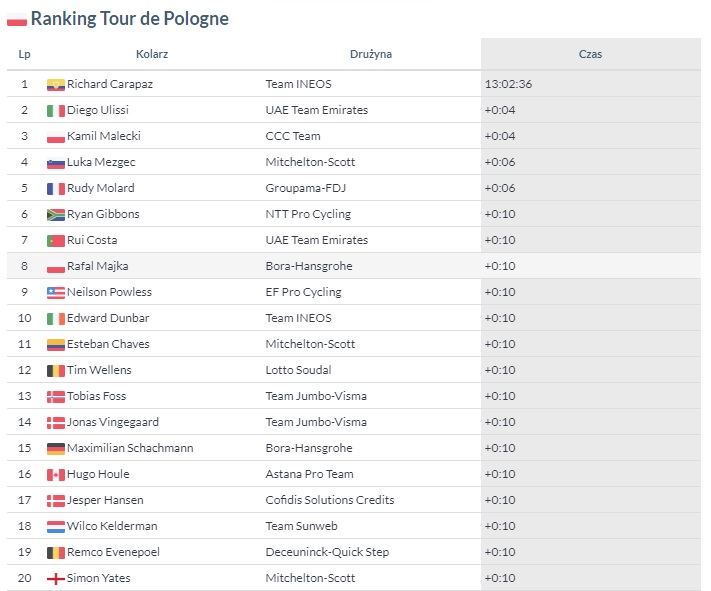Click Portuguese flag beside Rui Costa
Image resolution: width=711 pixels, height=591 pixels.
(56, 241)
